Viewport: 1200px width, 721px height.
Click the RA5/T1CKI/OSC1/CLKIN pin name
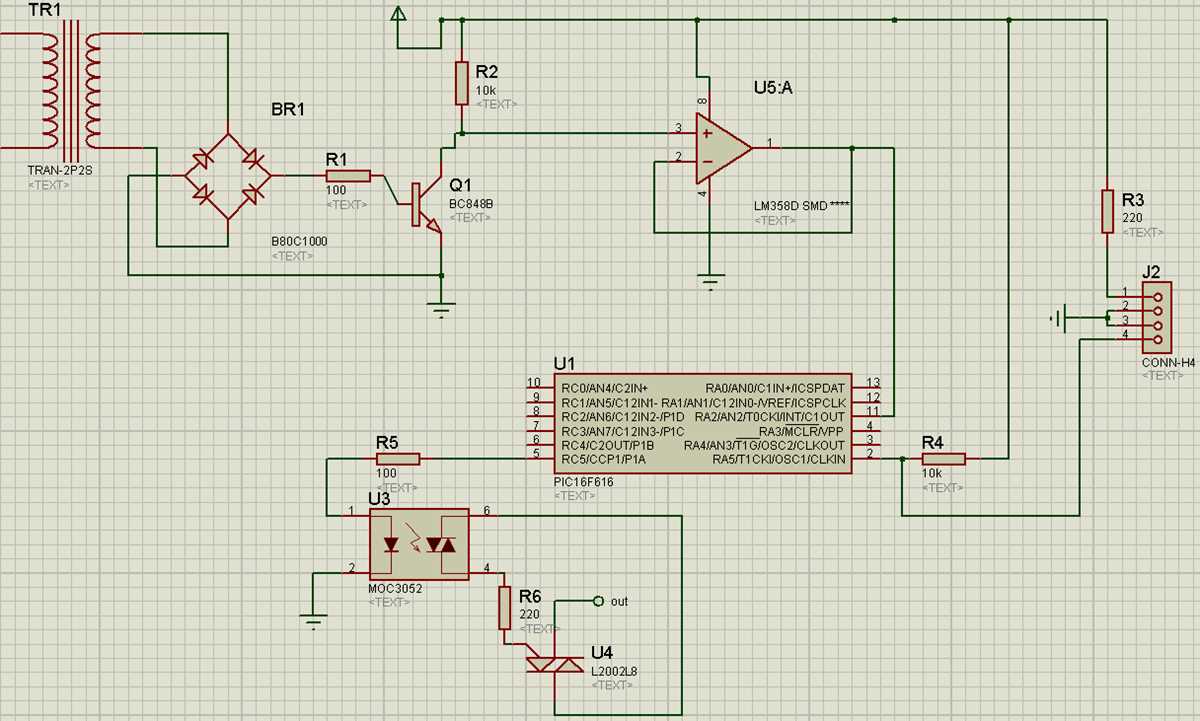tap(778, 459)
